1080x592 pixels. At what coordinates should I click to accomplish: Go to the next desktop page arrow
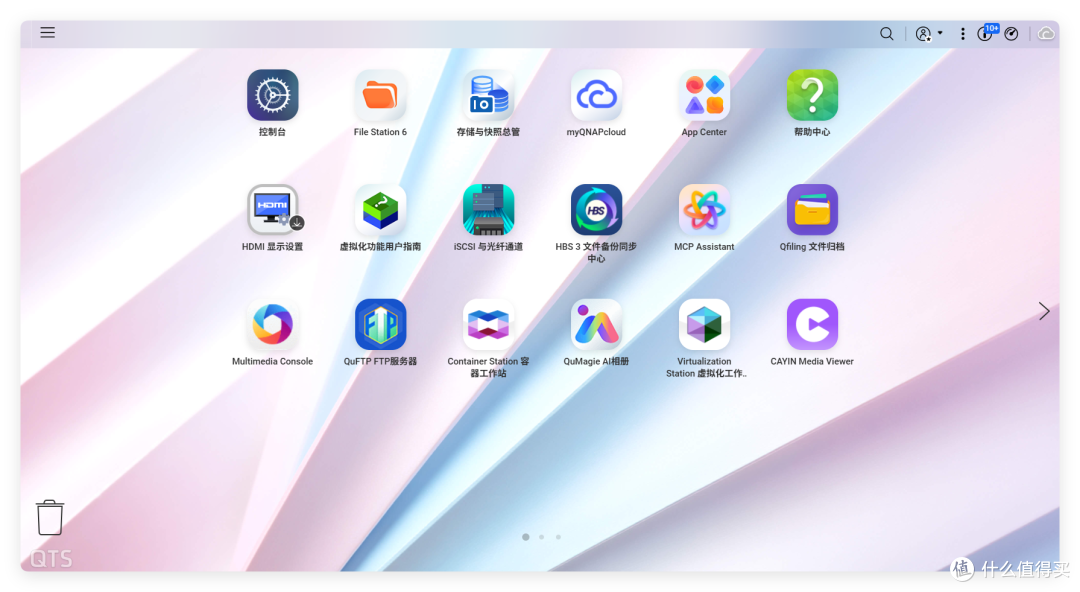[1044, 311]
